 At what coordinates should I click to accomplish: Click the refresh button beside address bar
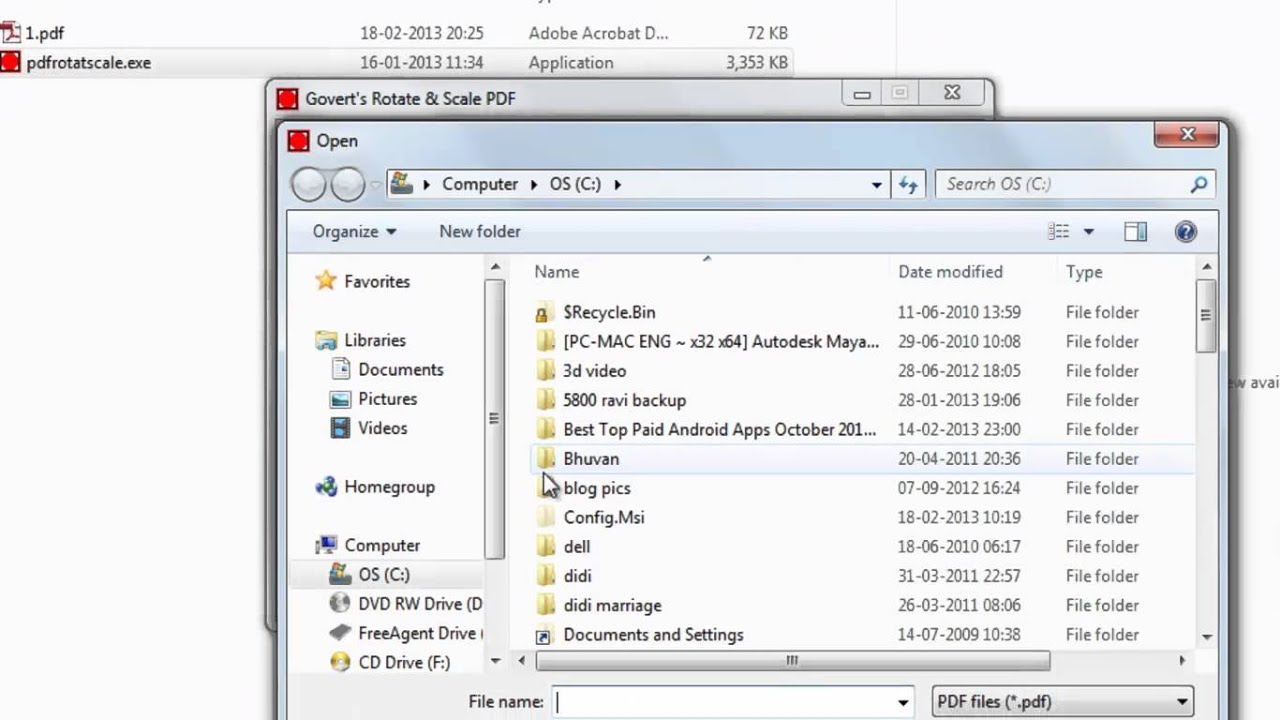(908, 184)
